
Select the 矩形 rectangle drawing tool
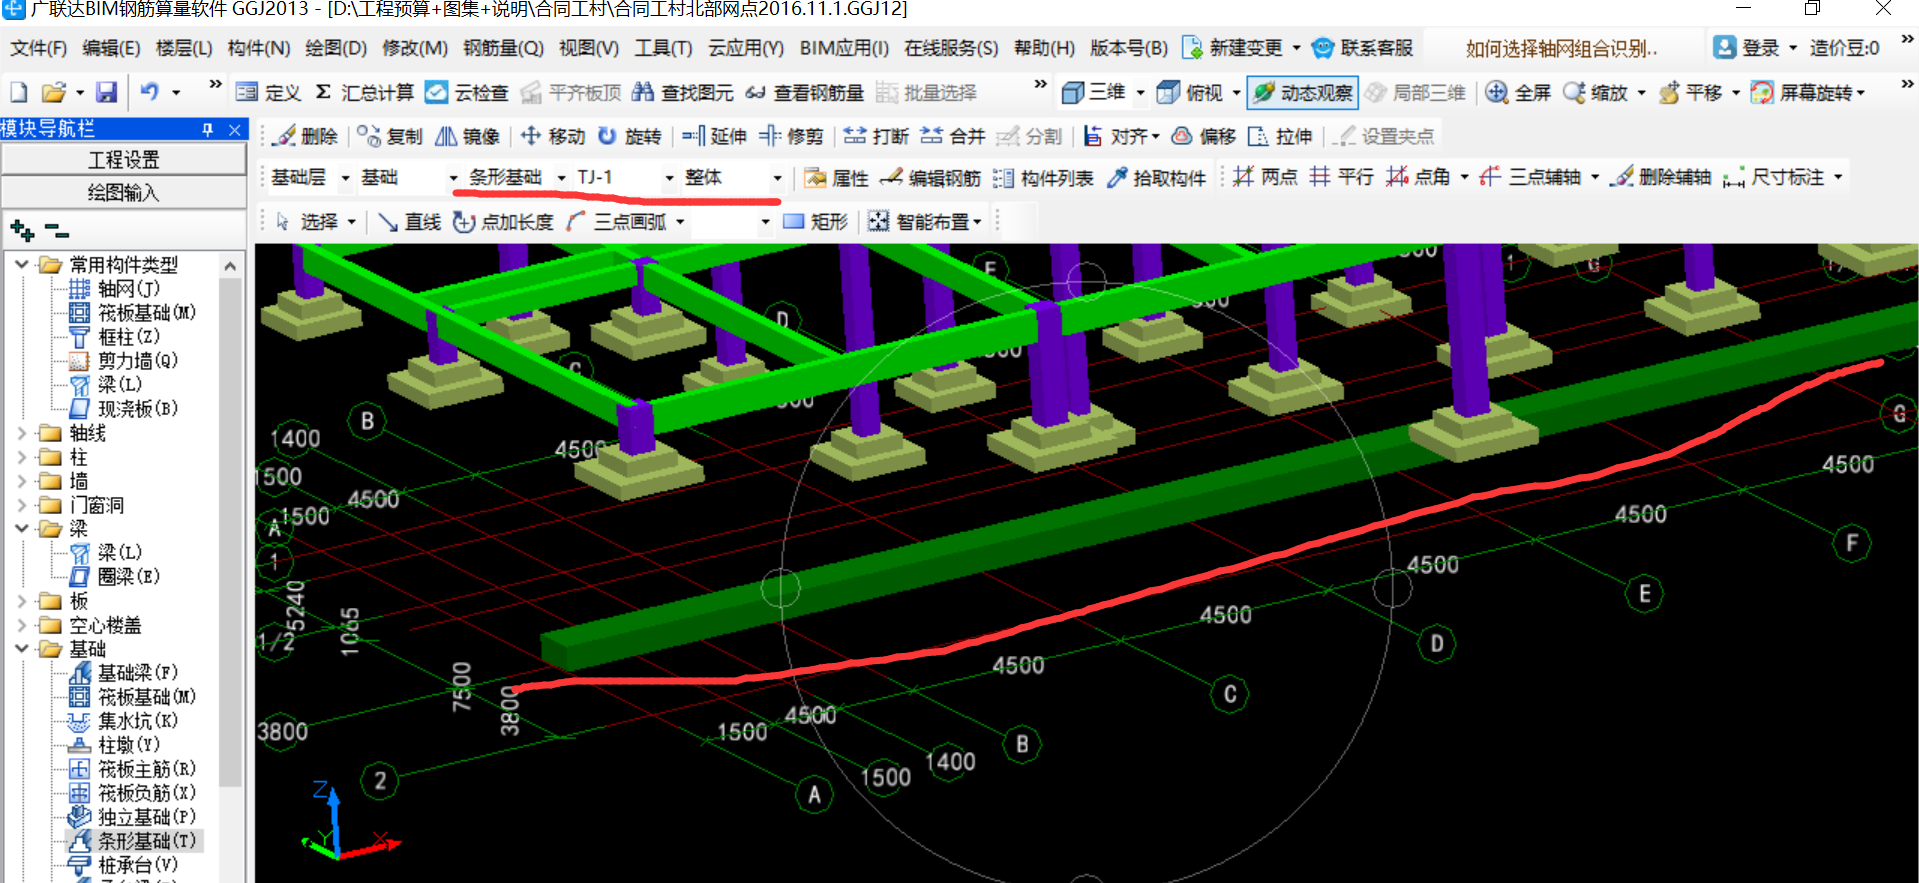(x=815, y=221)
